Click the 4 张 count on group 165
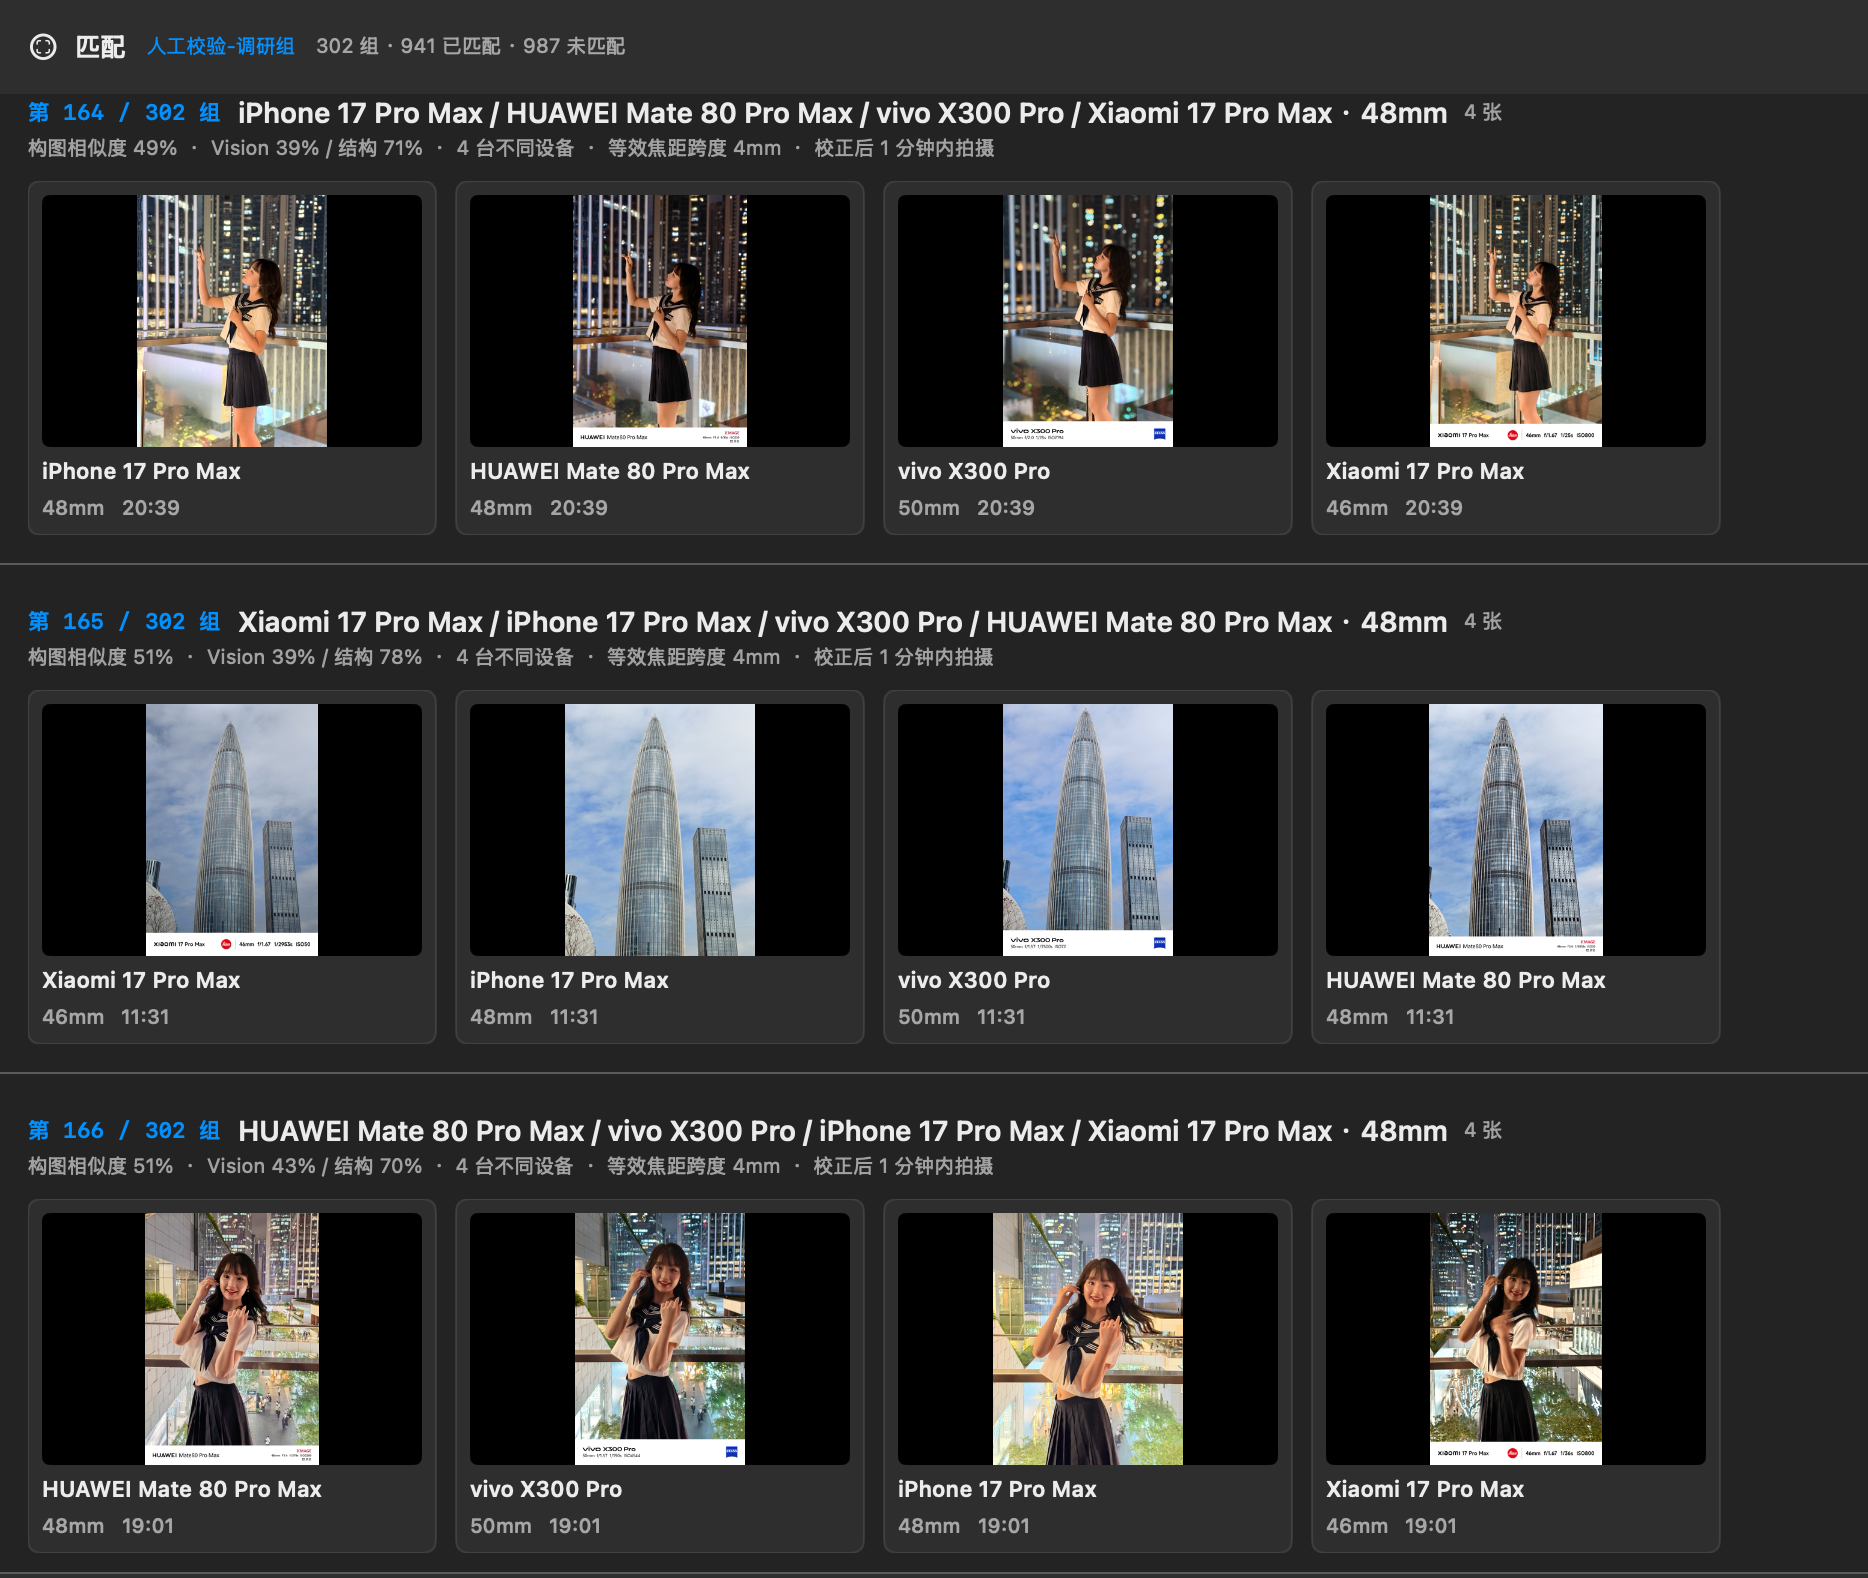This screenshot has height=1578, width=1868. coord(1483,622)
